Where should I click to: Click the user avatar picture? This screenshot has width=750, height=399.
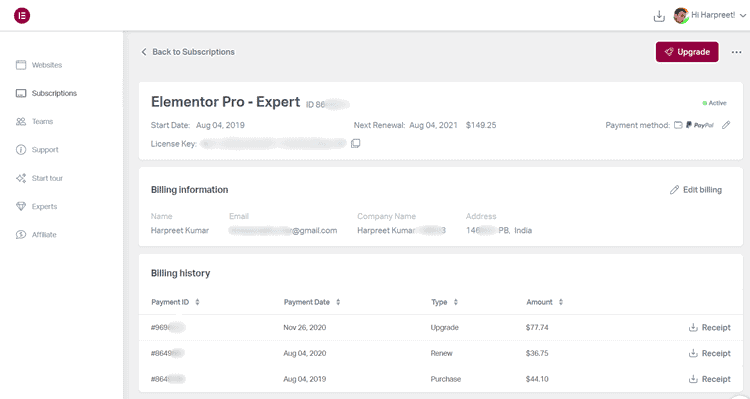(x=681, y=15)
